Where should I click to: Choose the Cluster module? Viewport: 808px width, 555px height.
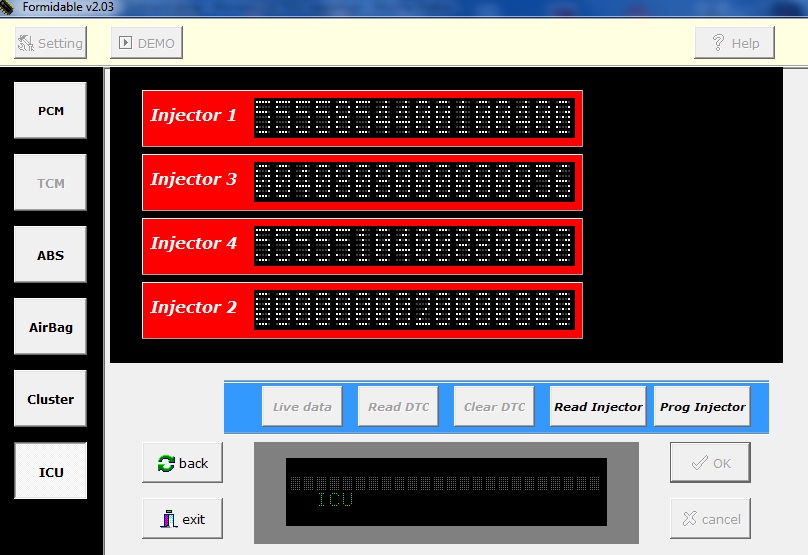click(x=50, y=399)
